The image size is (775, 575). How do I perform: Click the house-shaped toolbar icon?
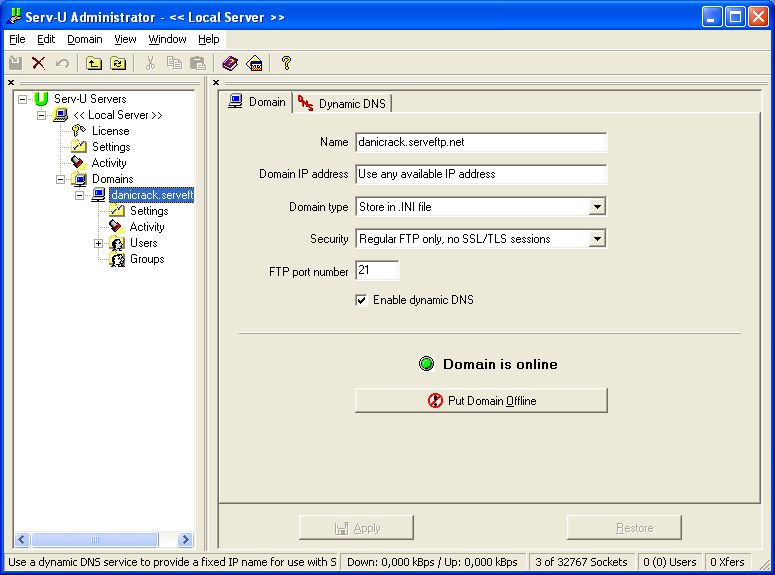pos(254,63)
